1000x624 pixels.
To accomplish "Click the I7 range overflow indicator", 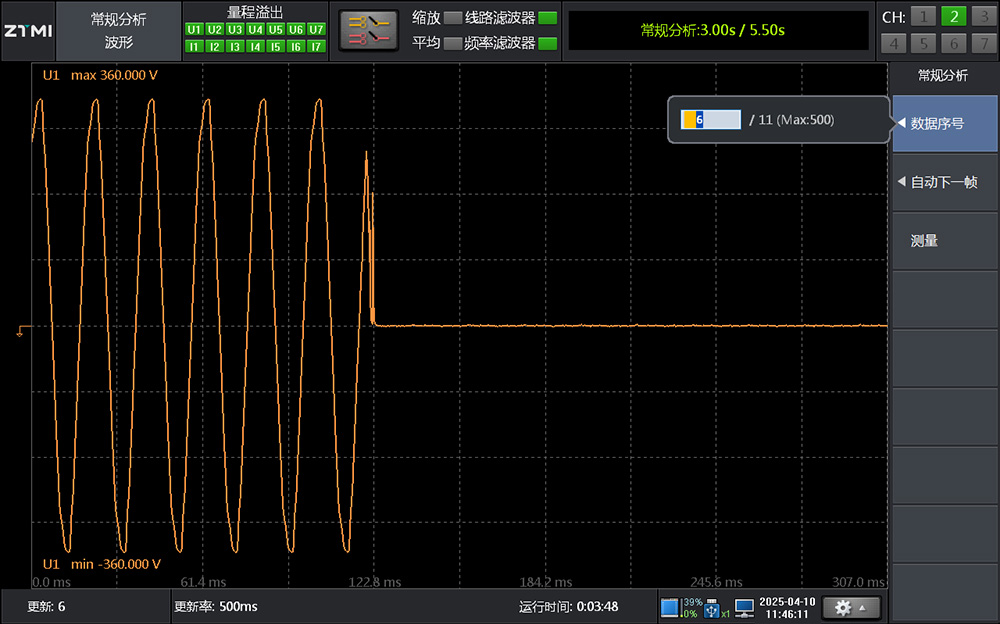I will (316, 46).
